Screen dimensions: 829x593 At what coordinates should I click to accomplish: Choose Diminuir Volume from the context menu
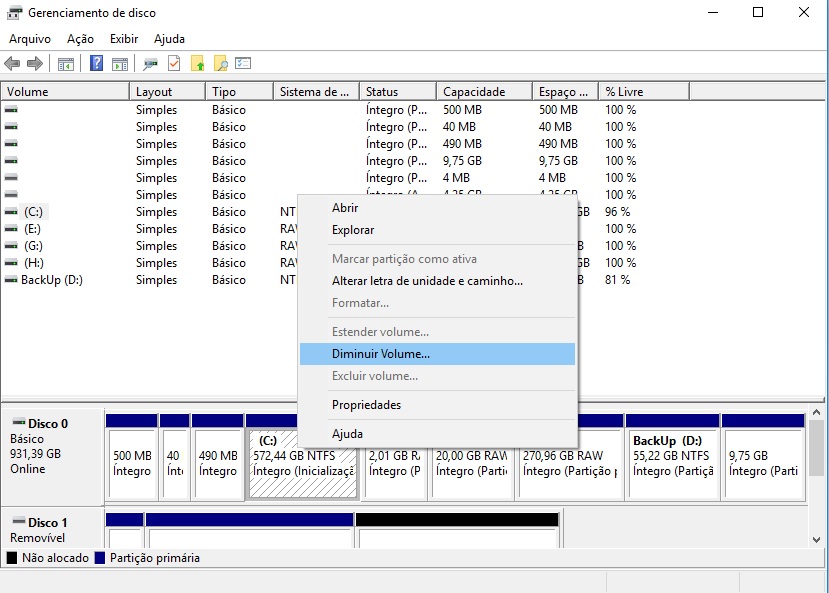pos(381,354)
